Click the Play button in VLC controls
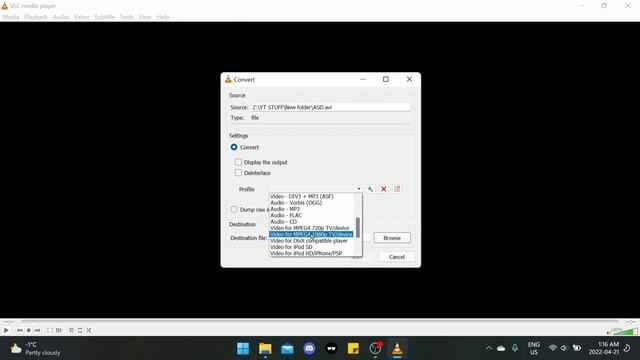The image size is (640, 360). point(6,330)
